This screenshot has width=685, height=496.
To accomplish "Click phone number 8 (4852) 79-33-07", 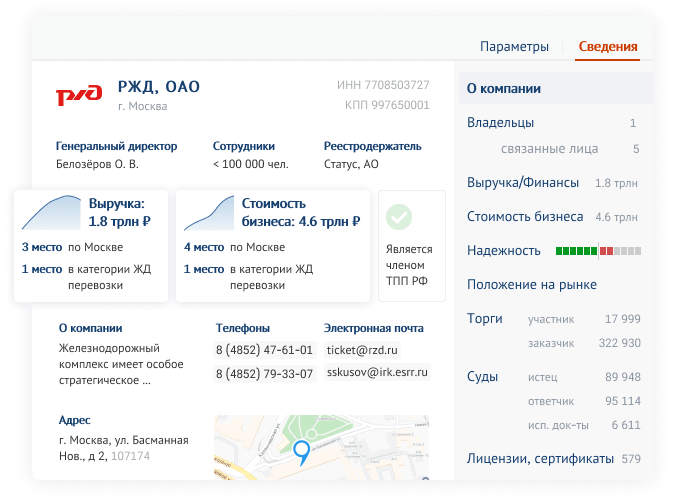I will [x=264, y=374].
